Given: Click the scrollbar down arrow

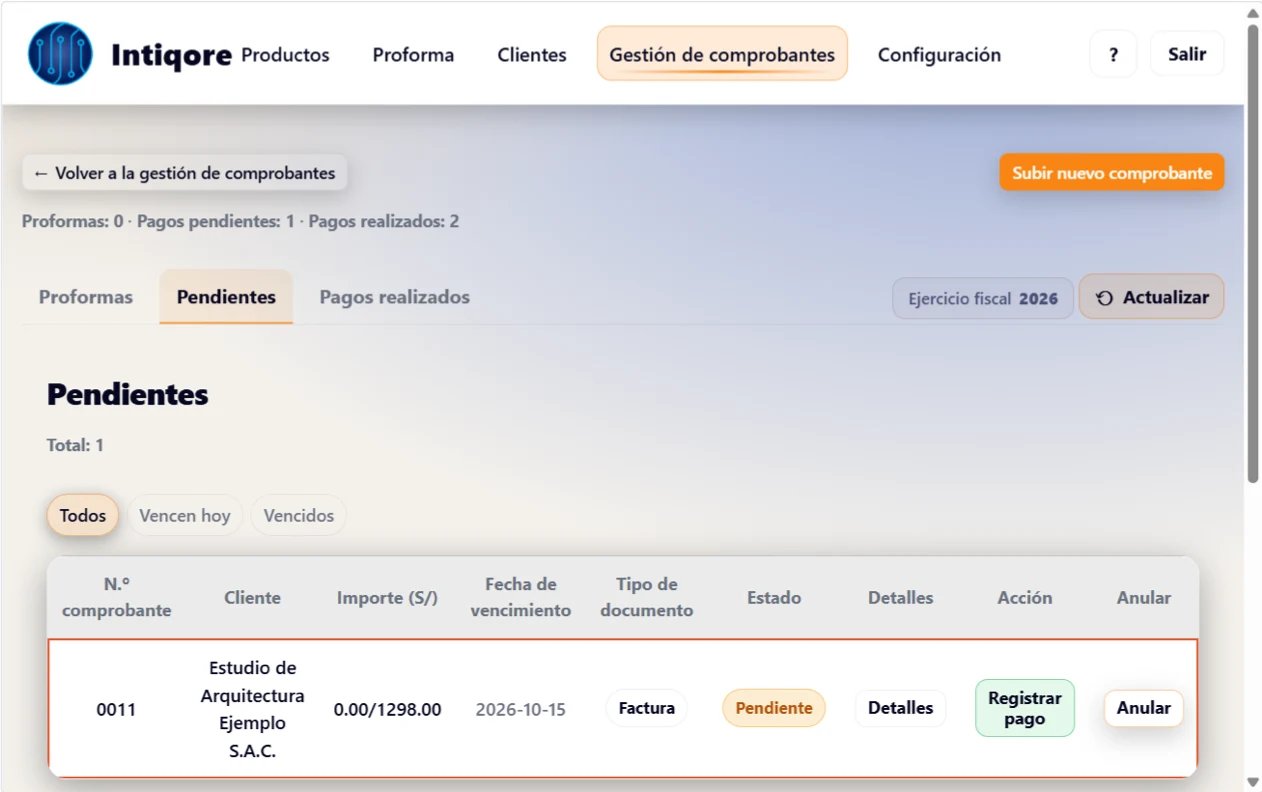Looking at the screenshot, I should tap(1253, 782).
